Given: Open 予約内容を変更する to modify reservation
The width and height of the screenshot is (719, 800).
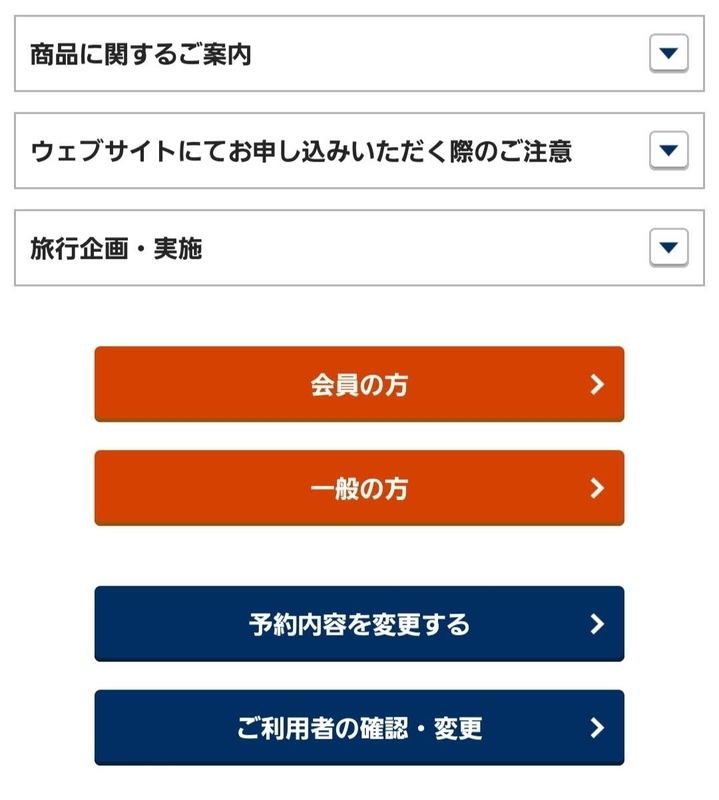Looking at the screenshot, I should pos(359,624).
